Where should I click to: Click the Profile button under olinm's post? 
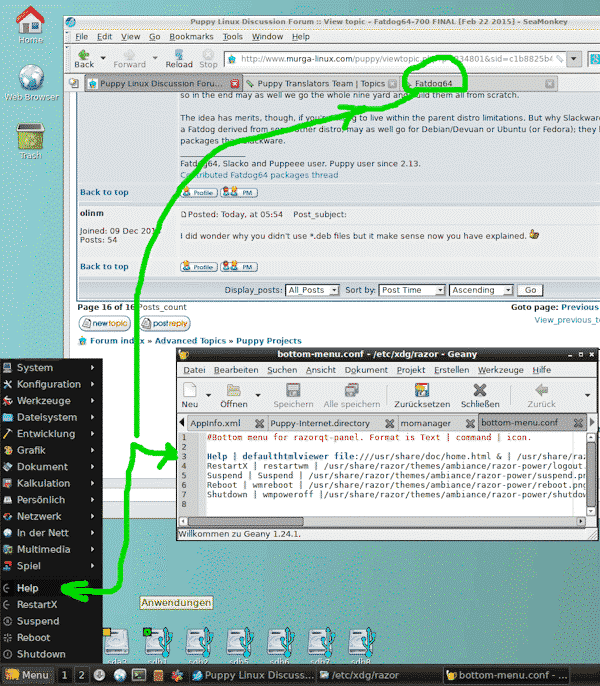(199, 266)
